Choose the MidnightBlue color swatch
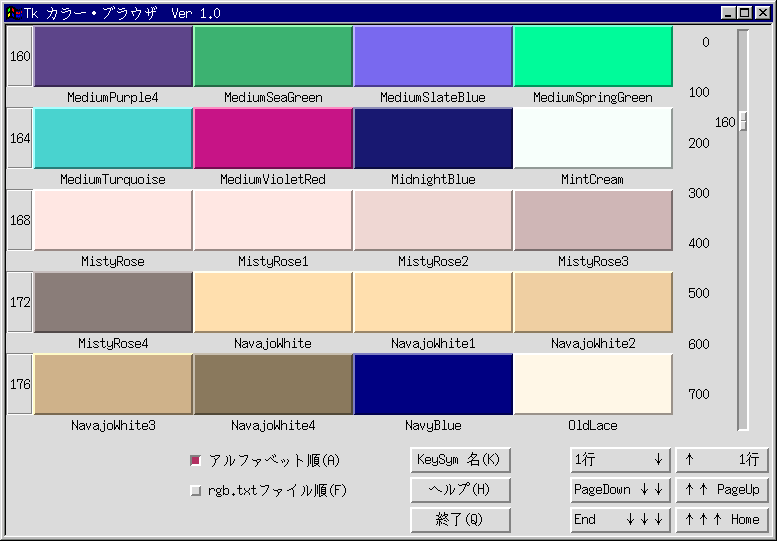Screen dimensions: 777x541 coord(433,139)
